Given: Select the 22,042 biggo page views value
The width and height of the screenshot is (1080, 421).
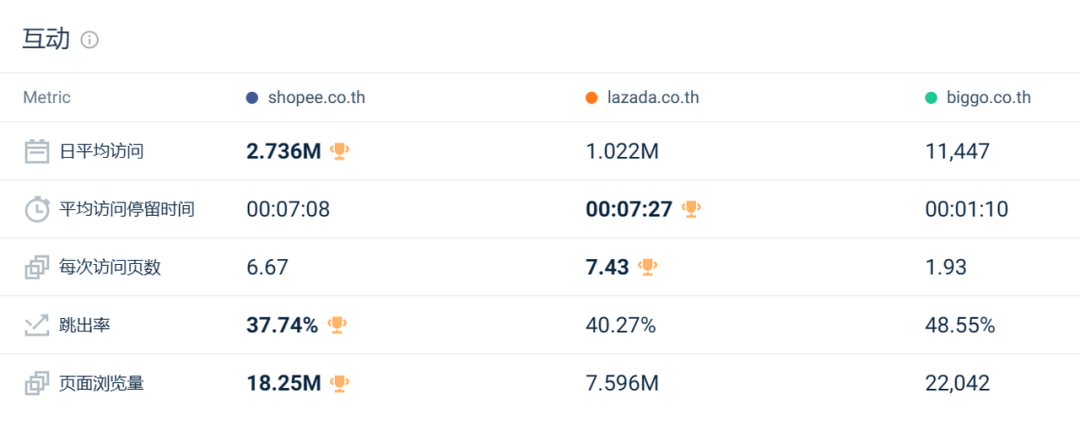Looking at the screenshot, I should pyautogui.click(x=957, y=383).
